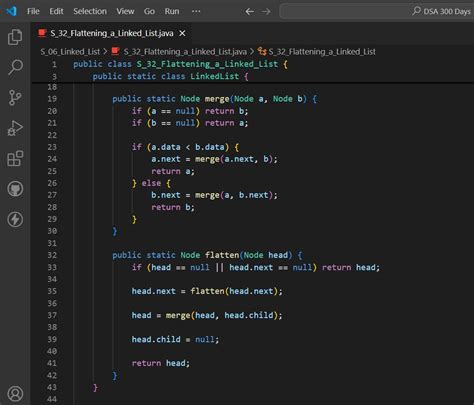Open the File menu
474x405 pixels.
(x=33, y=11)
